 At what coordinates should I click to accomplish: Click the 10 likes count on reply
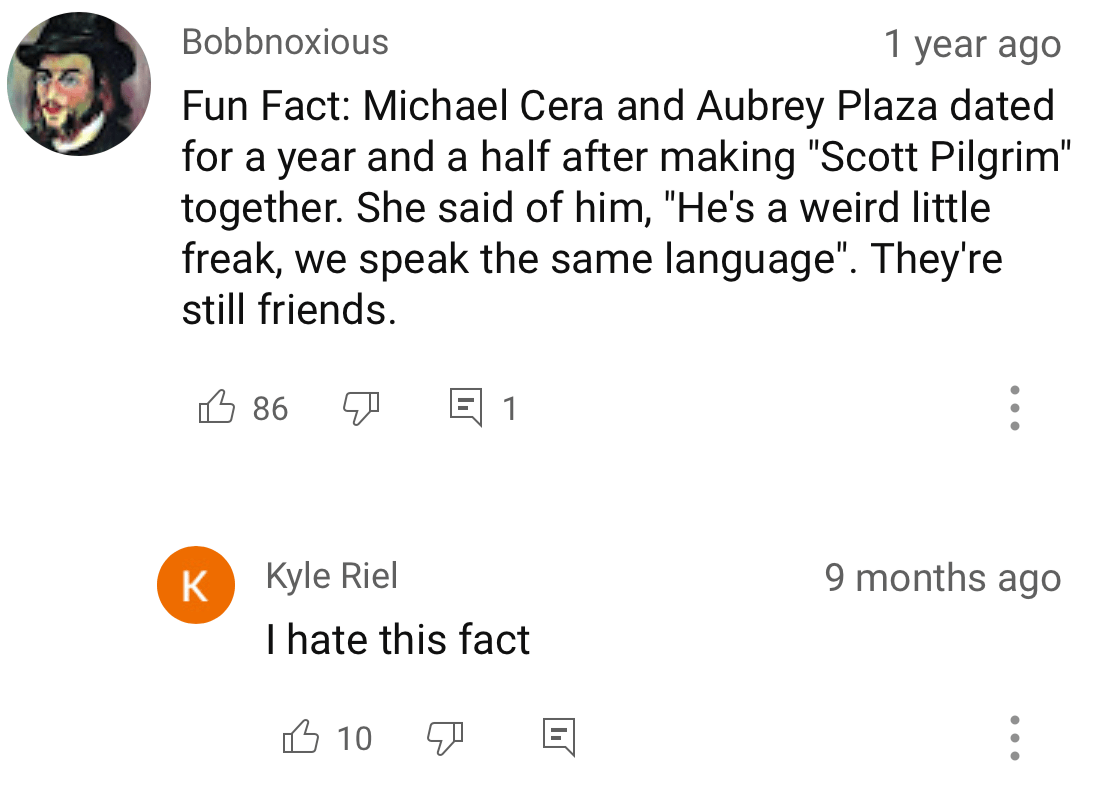point(354,739)
